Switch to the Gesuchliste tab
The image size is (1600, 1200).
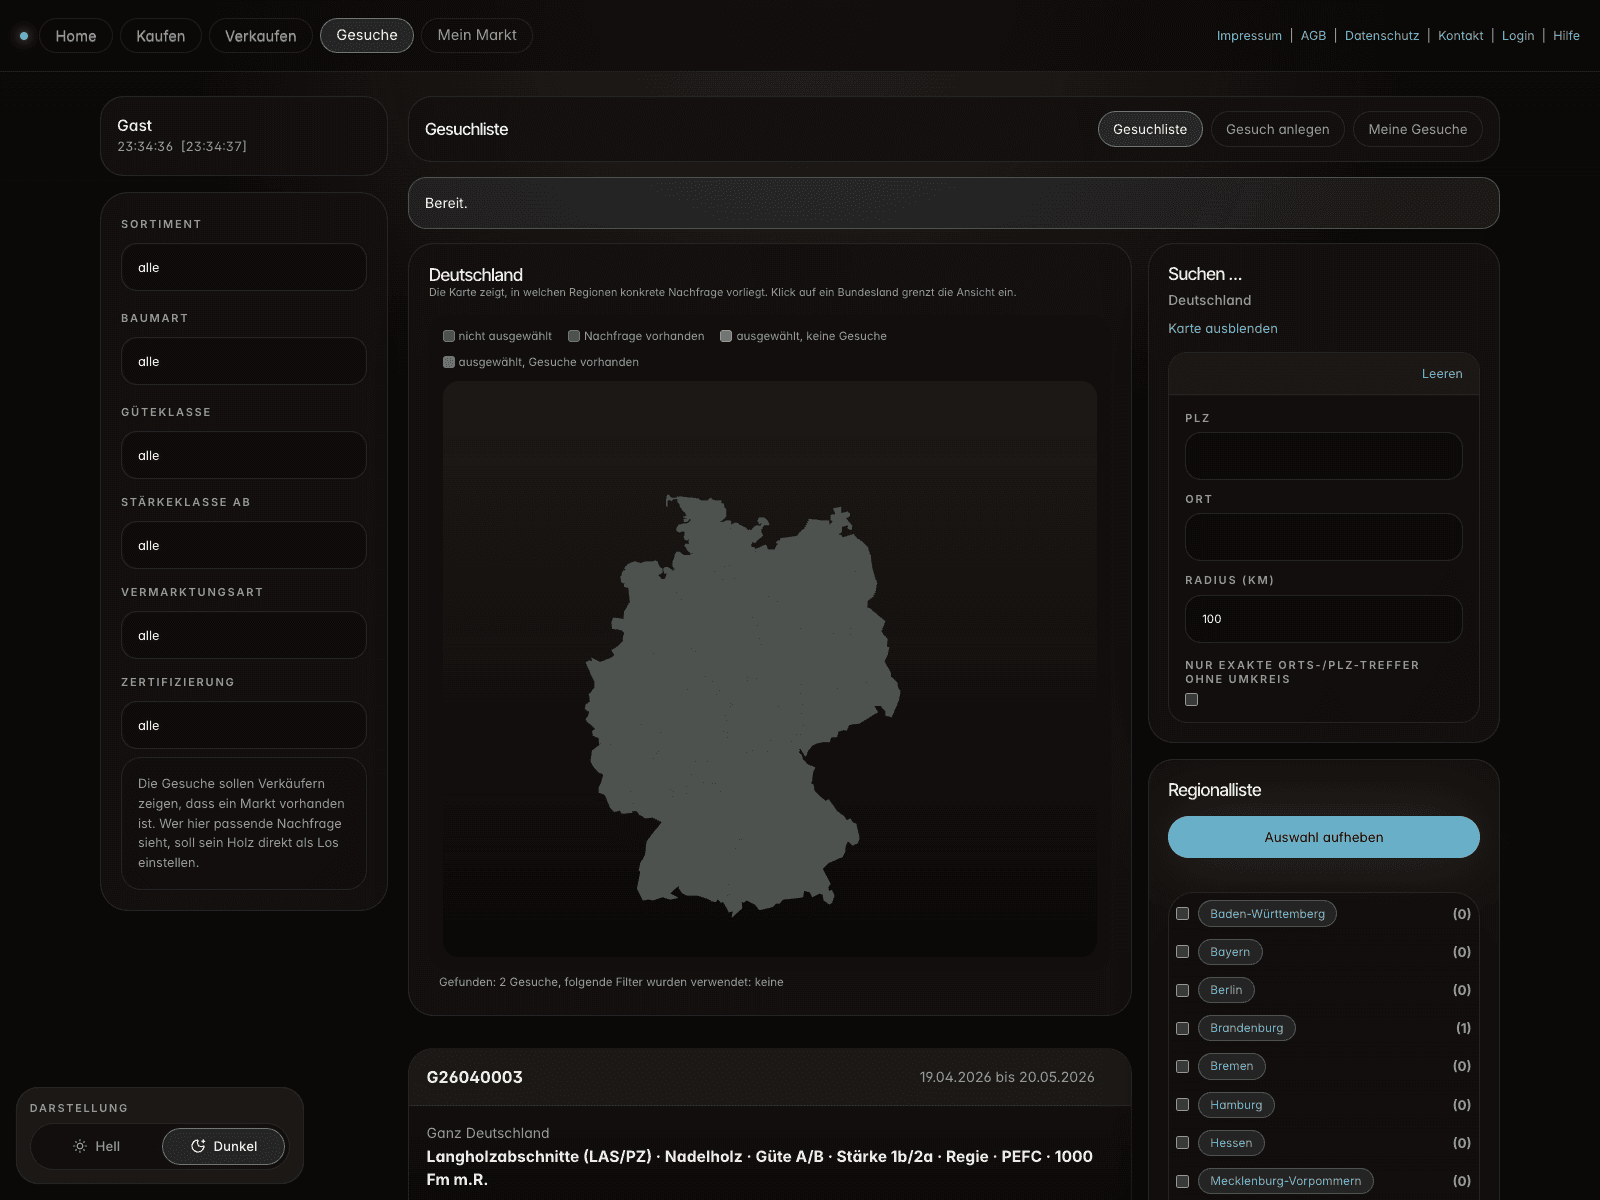[x=1150, y=129]
